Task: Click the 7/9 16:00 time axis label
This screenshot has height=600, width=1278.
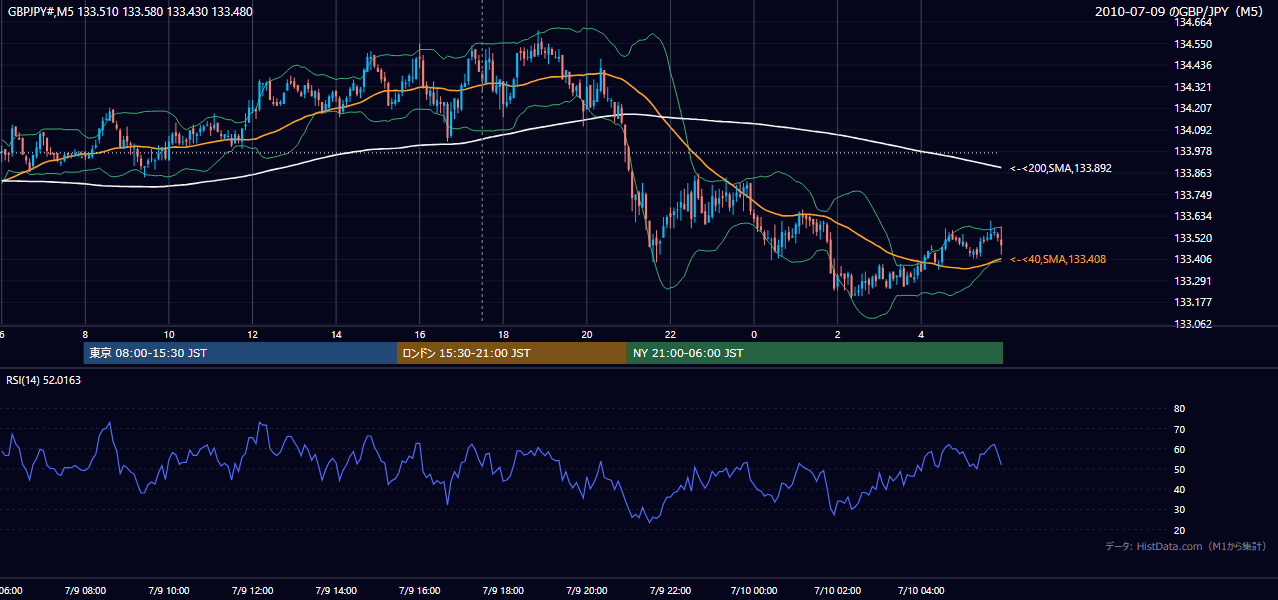Action: click(x=419, y=591)
